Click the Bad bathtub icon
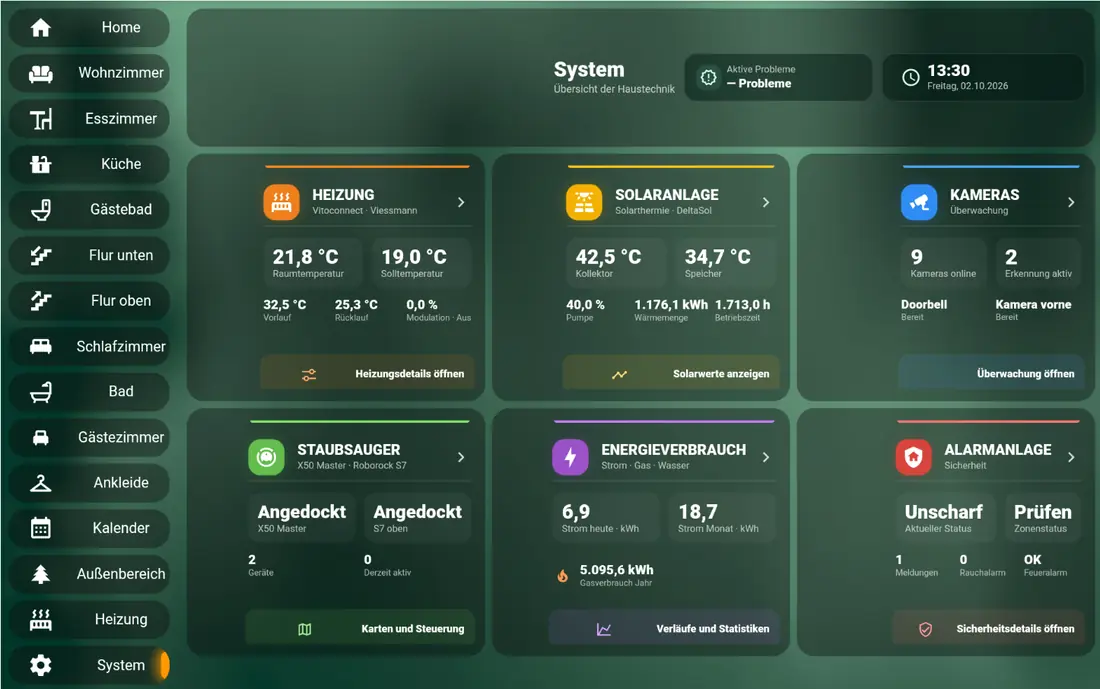Viewport: 1100px width, 689px height. click(x=41, y=392)
